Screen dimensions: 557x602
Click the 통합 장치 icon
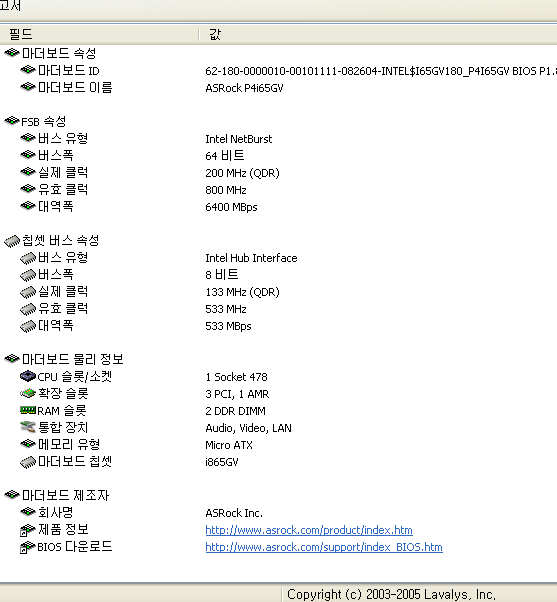point(28,427)
